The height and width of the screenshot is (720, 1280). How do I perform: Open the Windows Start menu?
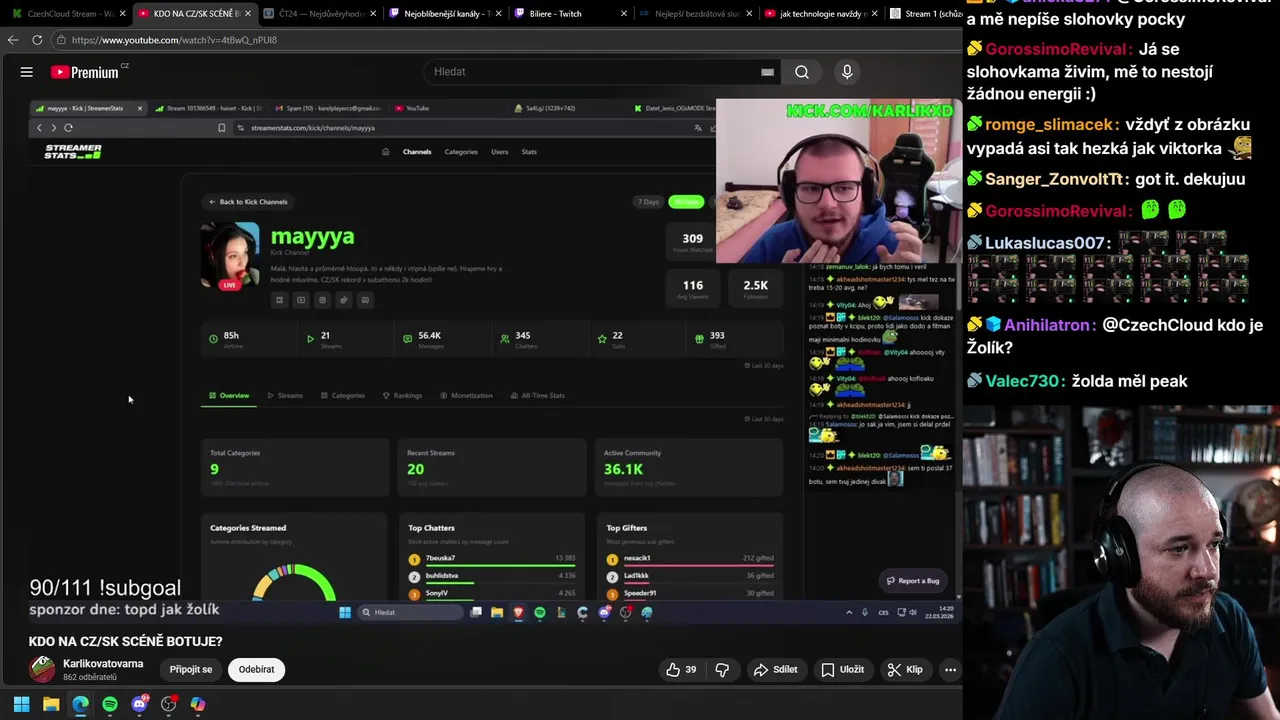pyautogui.click(x=21, y=704)
